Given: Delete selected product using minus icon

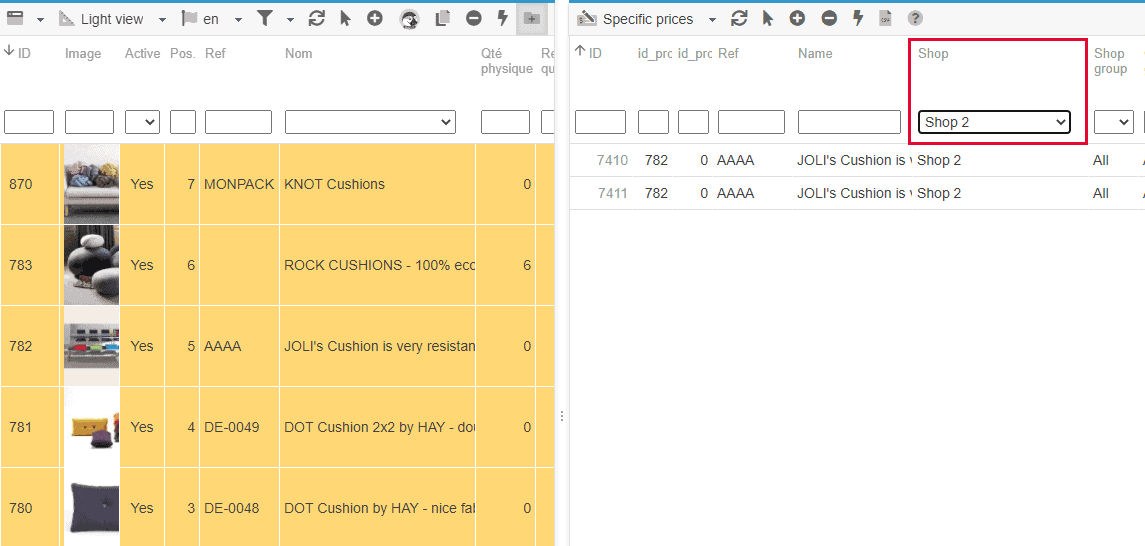Looking at the screenshot, I should tap(474, 19).
